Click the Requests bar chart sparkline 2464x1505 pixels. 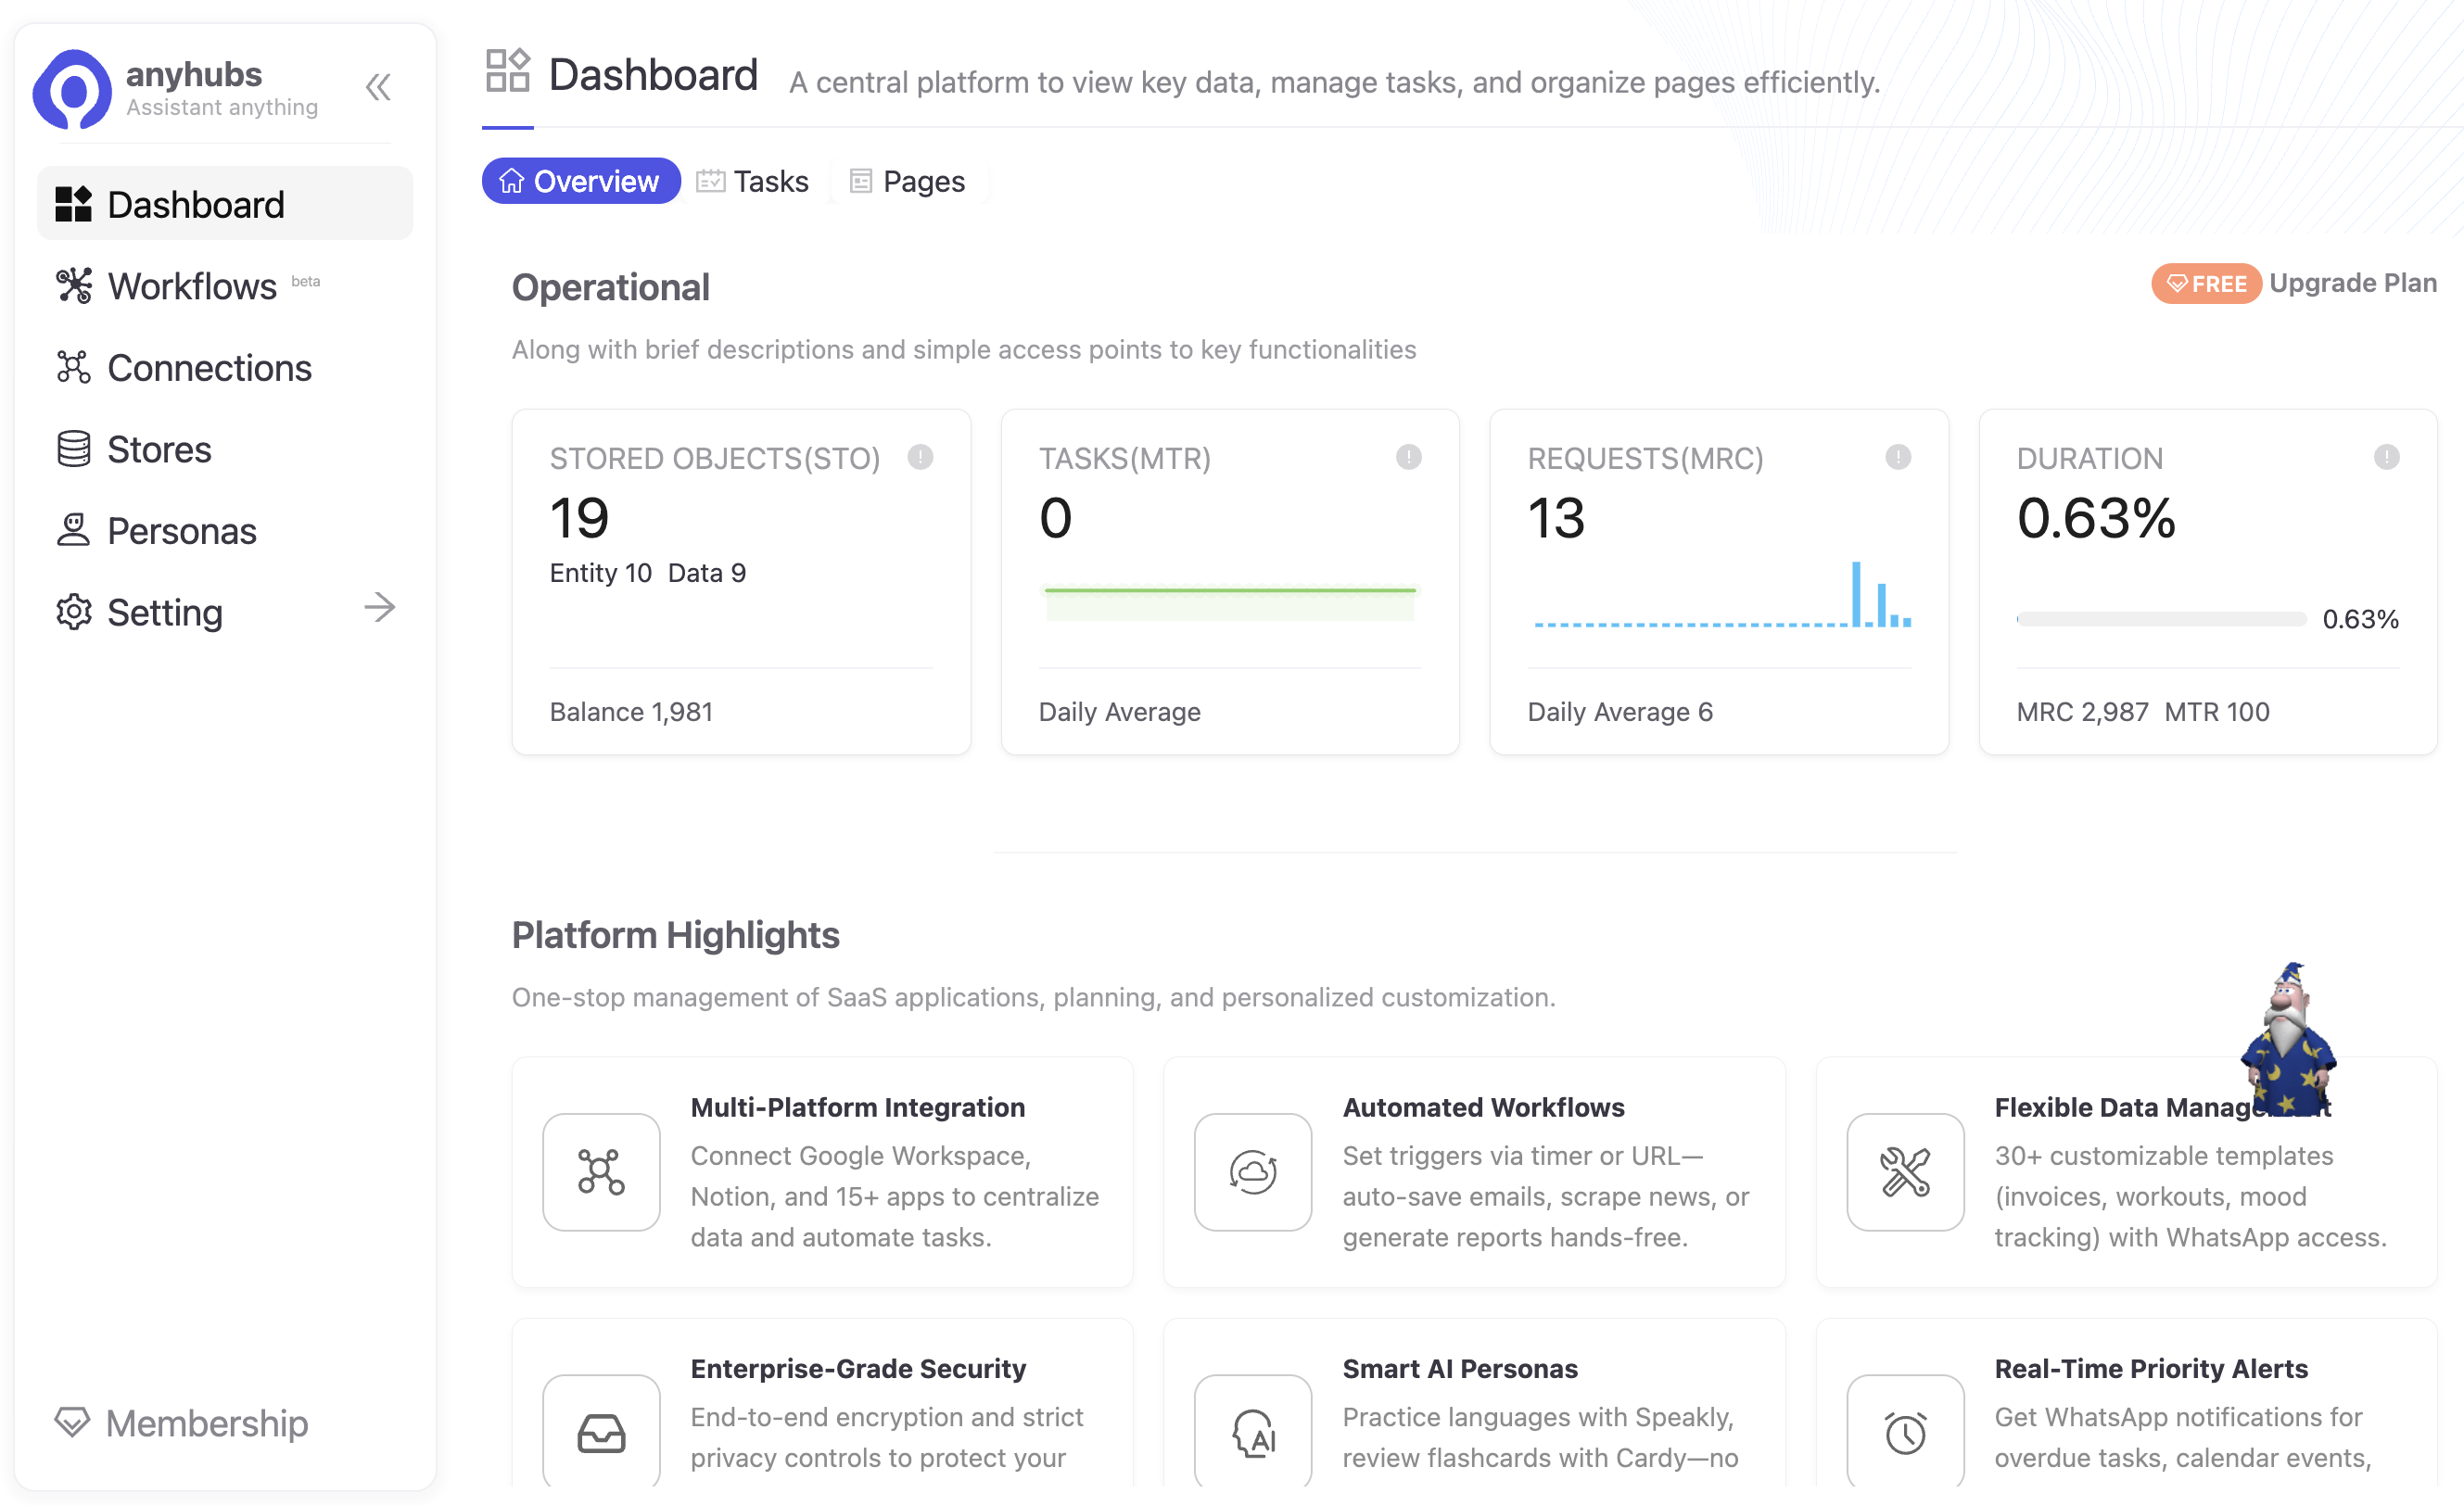[x=1722, y=595]
